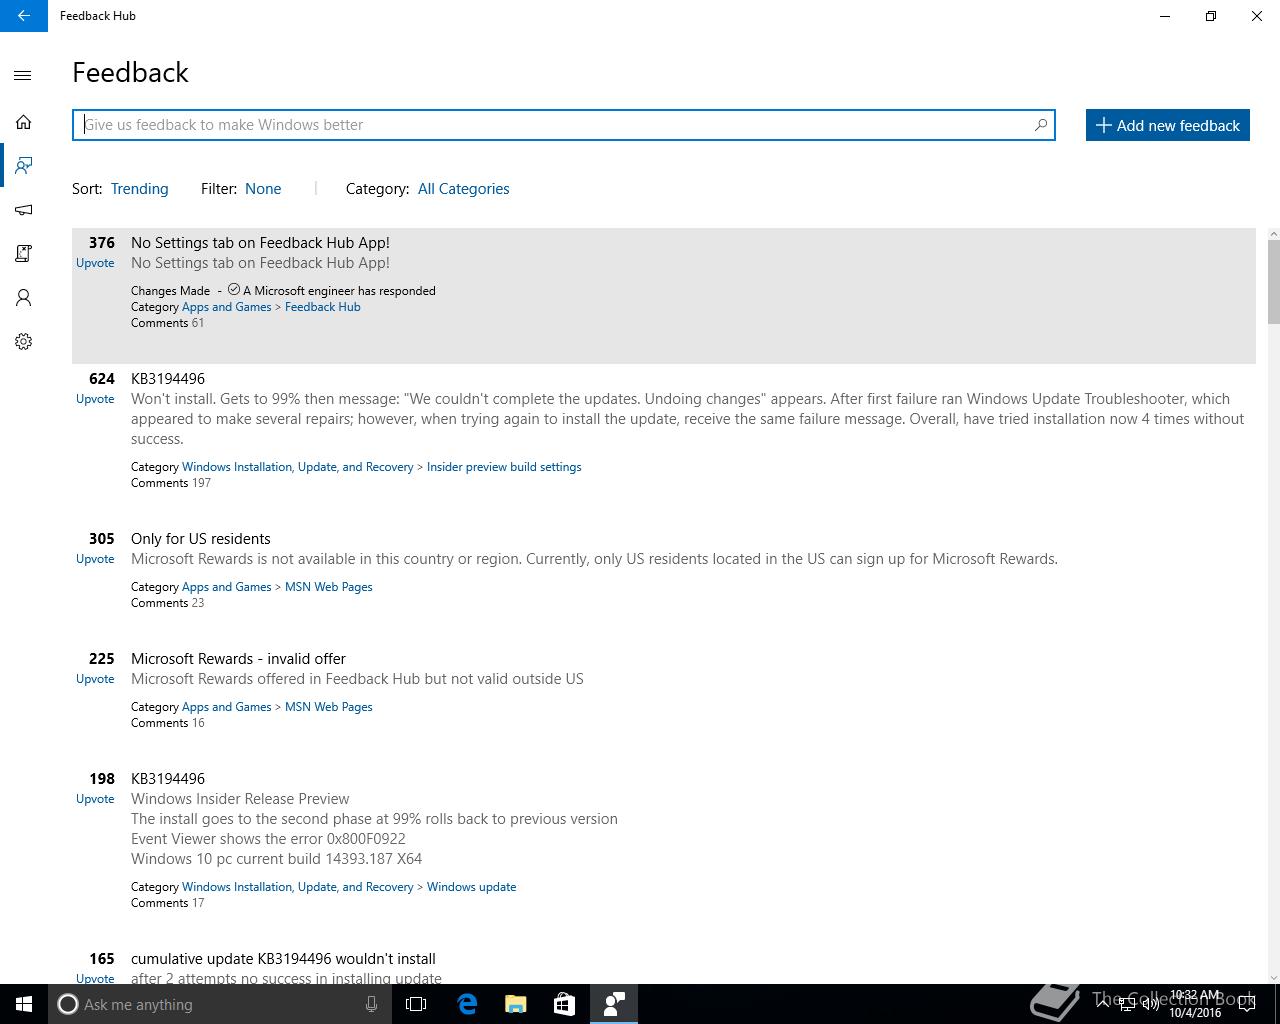This screenshot has height=1024, width=1280.
Task: Open Task View on the taskbar
Action: (x=416, y=1004)
